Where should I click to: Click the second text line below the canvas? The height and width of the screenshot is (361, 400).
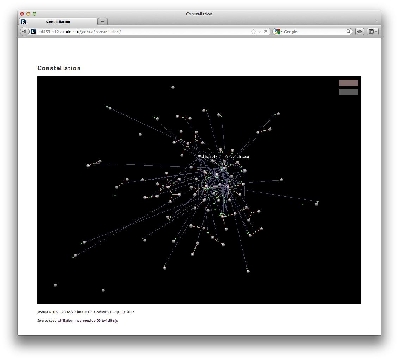tap(77, 321)
